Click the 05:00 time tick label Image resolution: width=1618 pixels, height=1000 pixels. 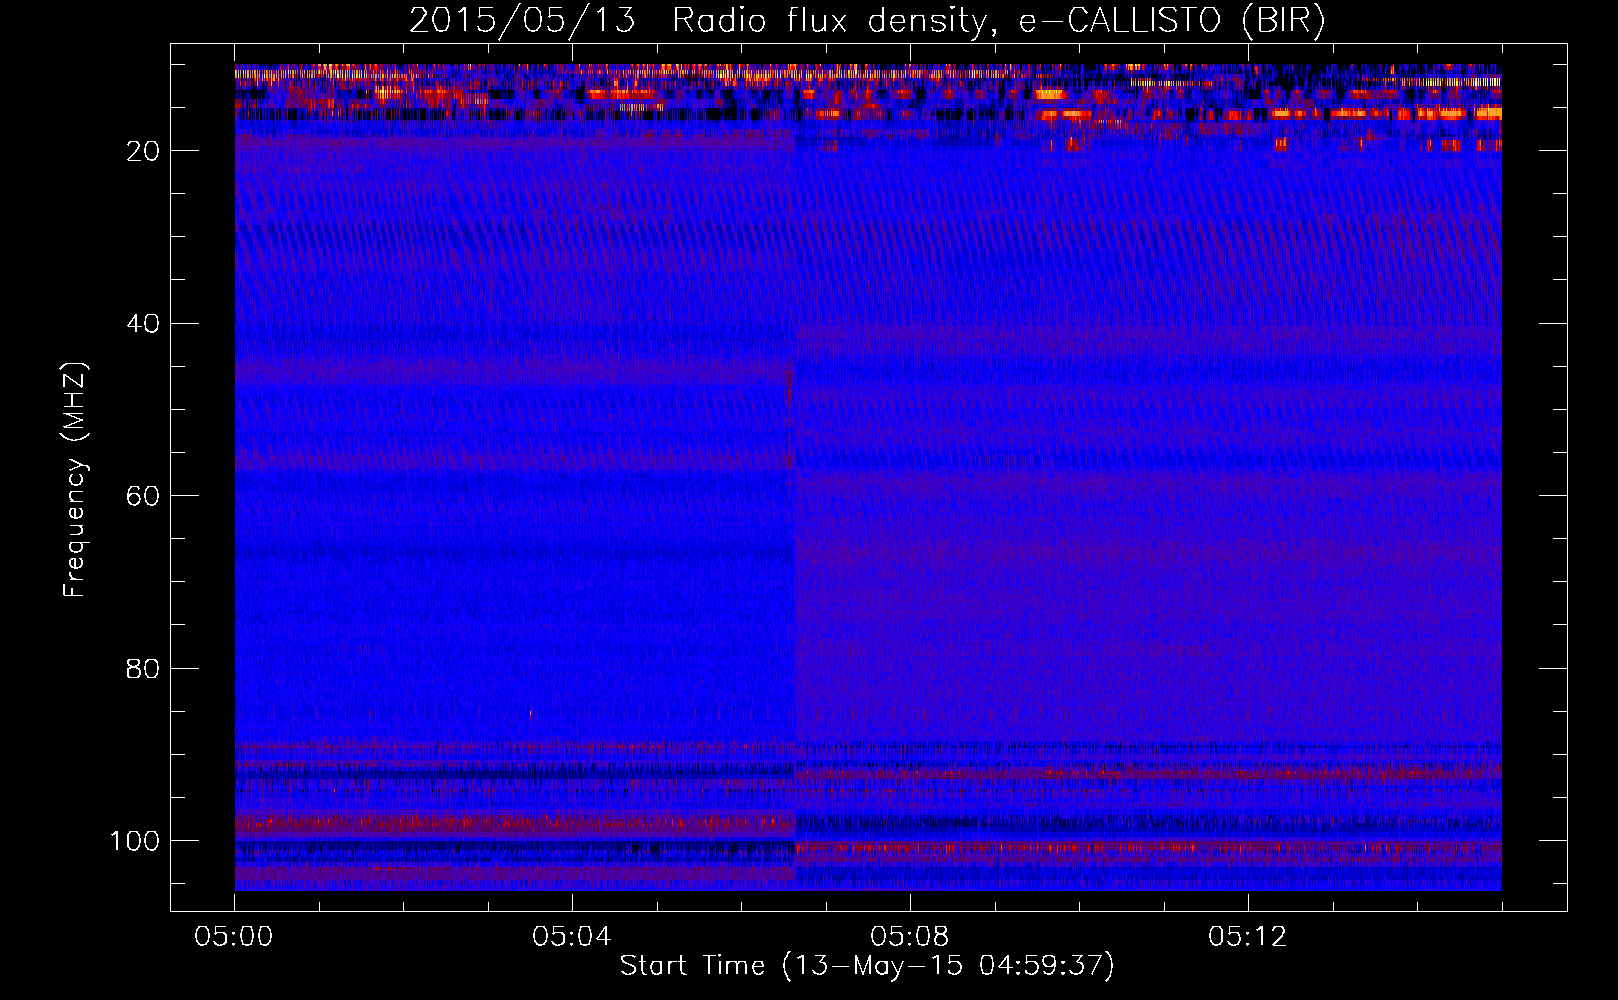(234, 937)
